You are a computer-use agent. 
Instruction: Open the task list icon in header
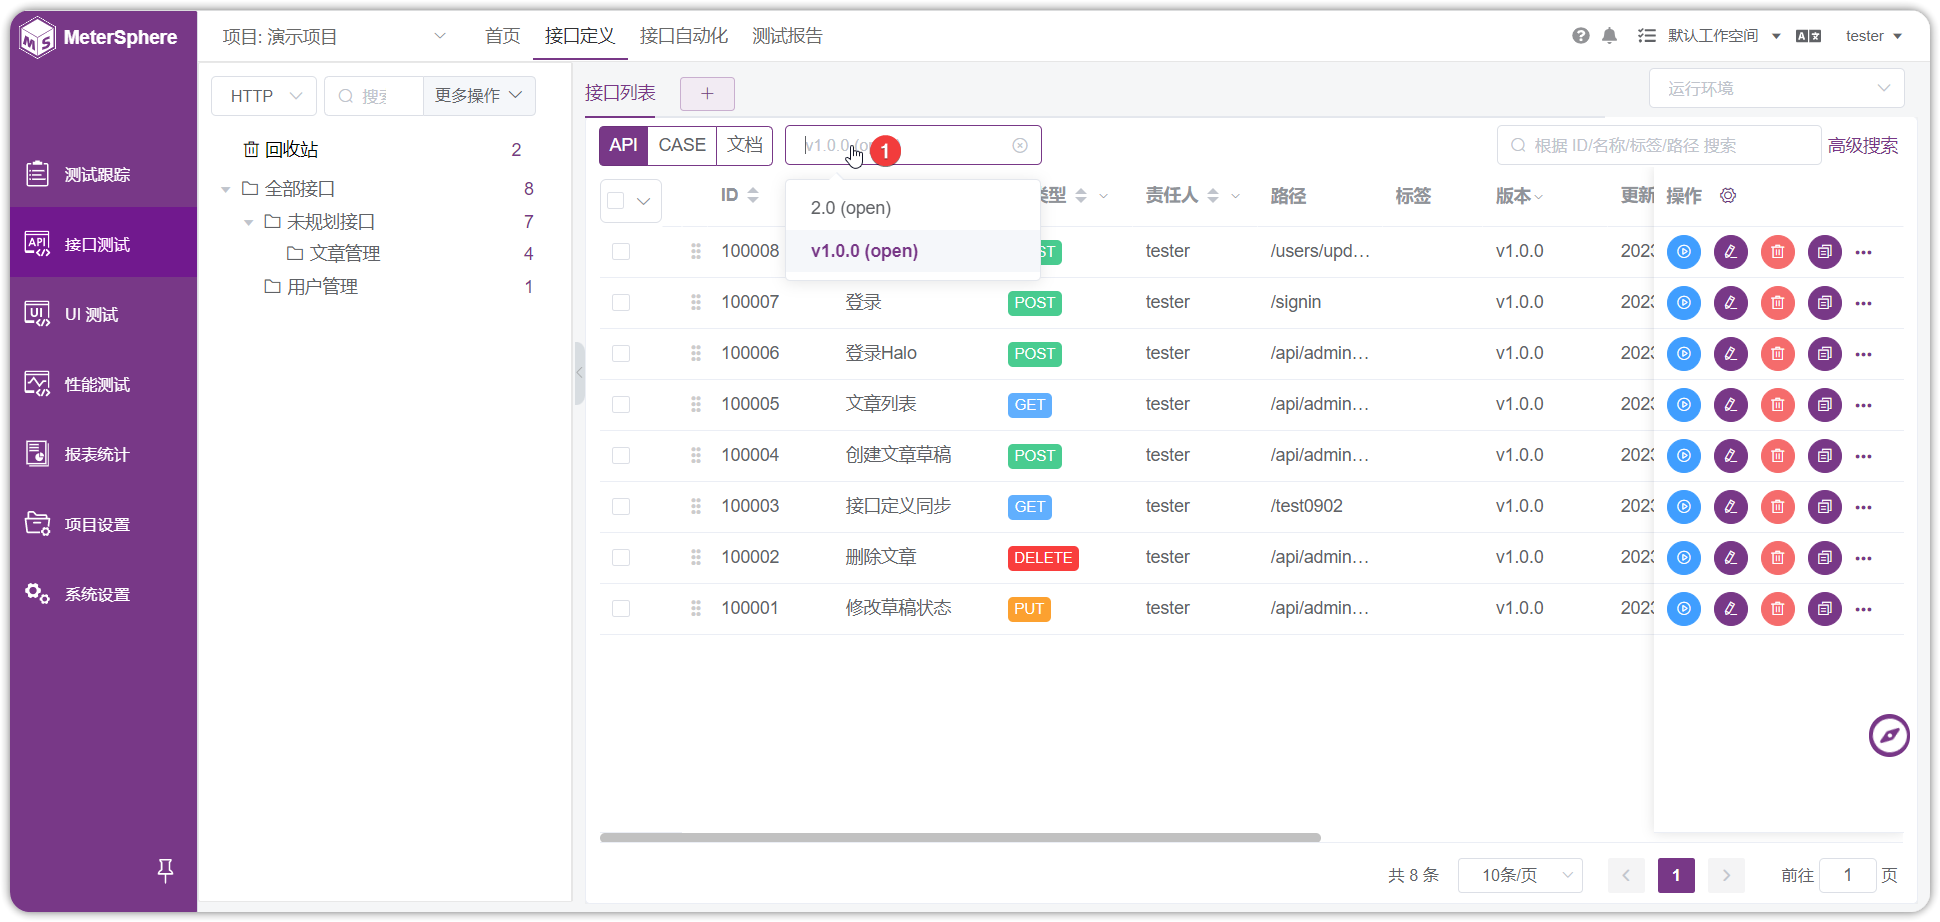1646,36
